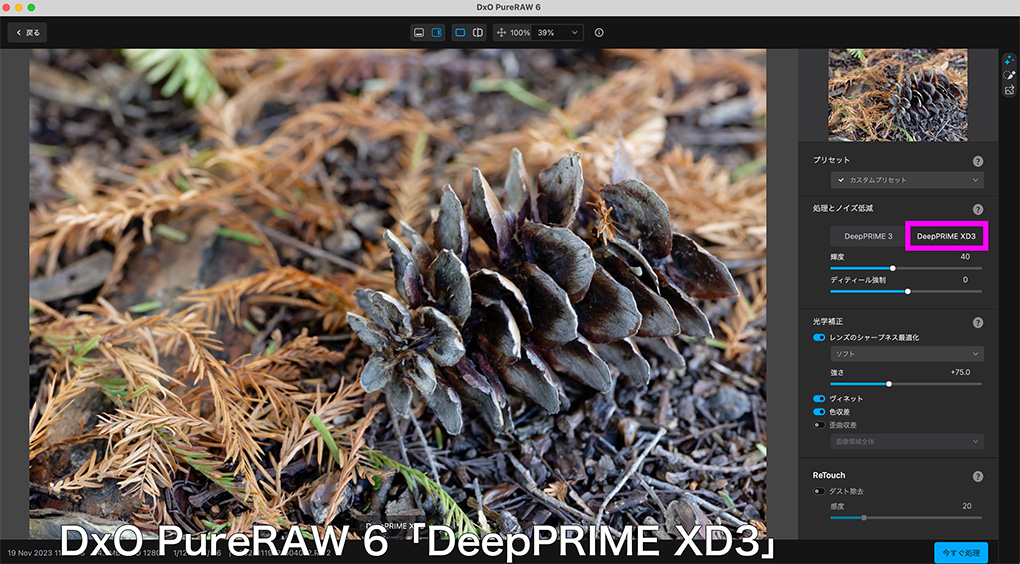Click the 今すぐ処理 button

[961, 552]
